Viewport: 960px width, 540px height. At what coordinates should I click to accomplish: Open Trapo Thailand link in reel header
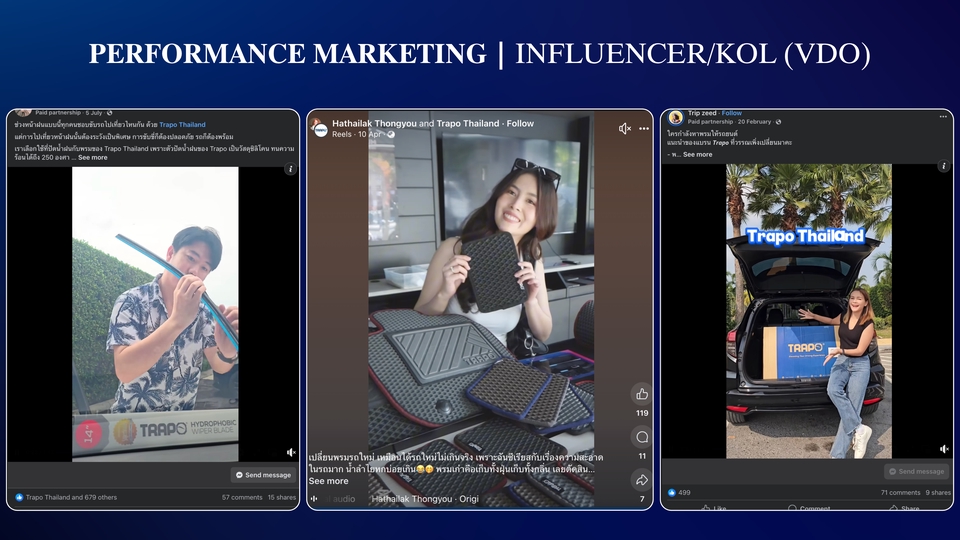468,124
